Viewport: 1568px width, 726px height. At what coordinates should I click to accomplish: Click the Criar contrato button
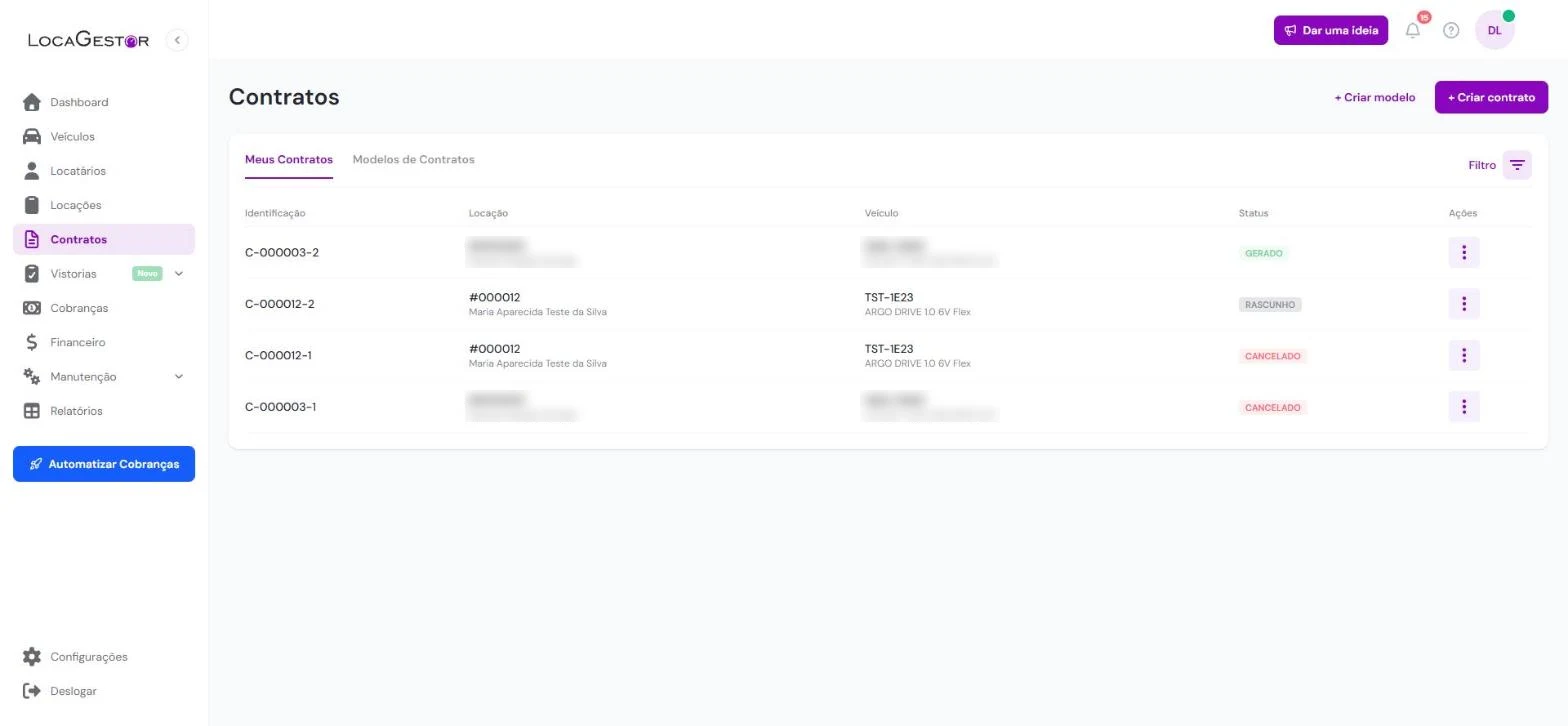coord(1491,97)
